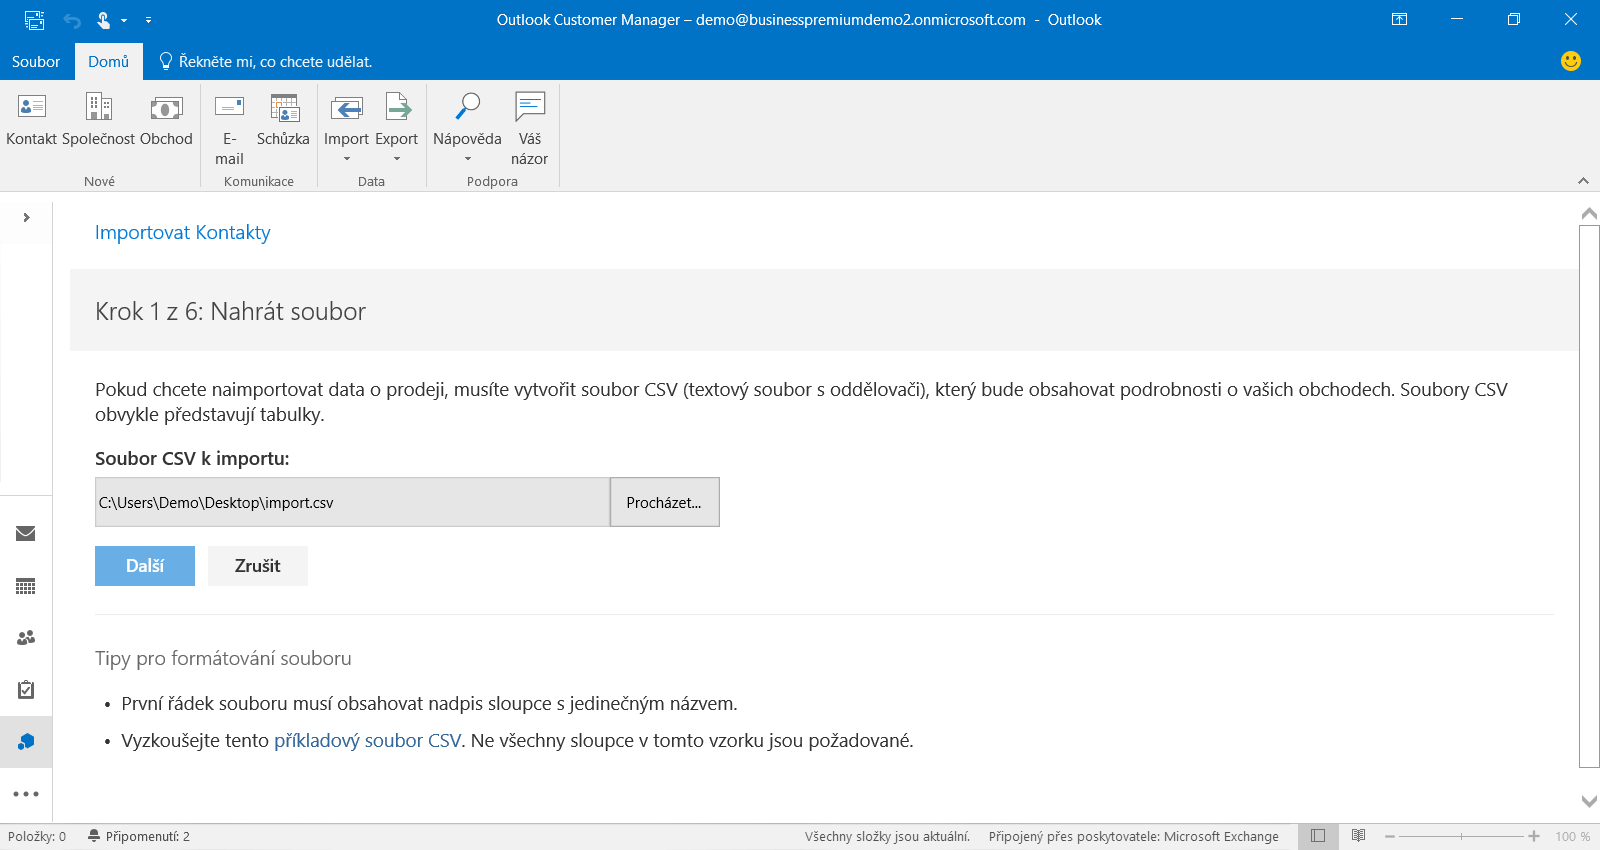Open Customize Quick Access Toolbar dropdown
The width and height of the screenshot is (1600, 850).
[148, 20]
